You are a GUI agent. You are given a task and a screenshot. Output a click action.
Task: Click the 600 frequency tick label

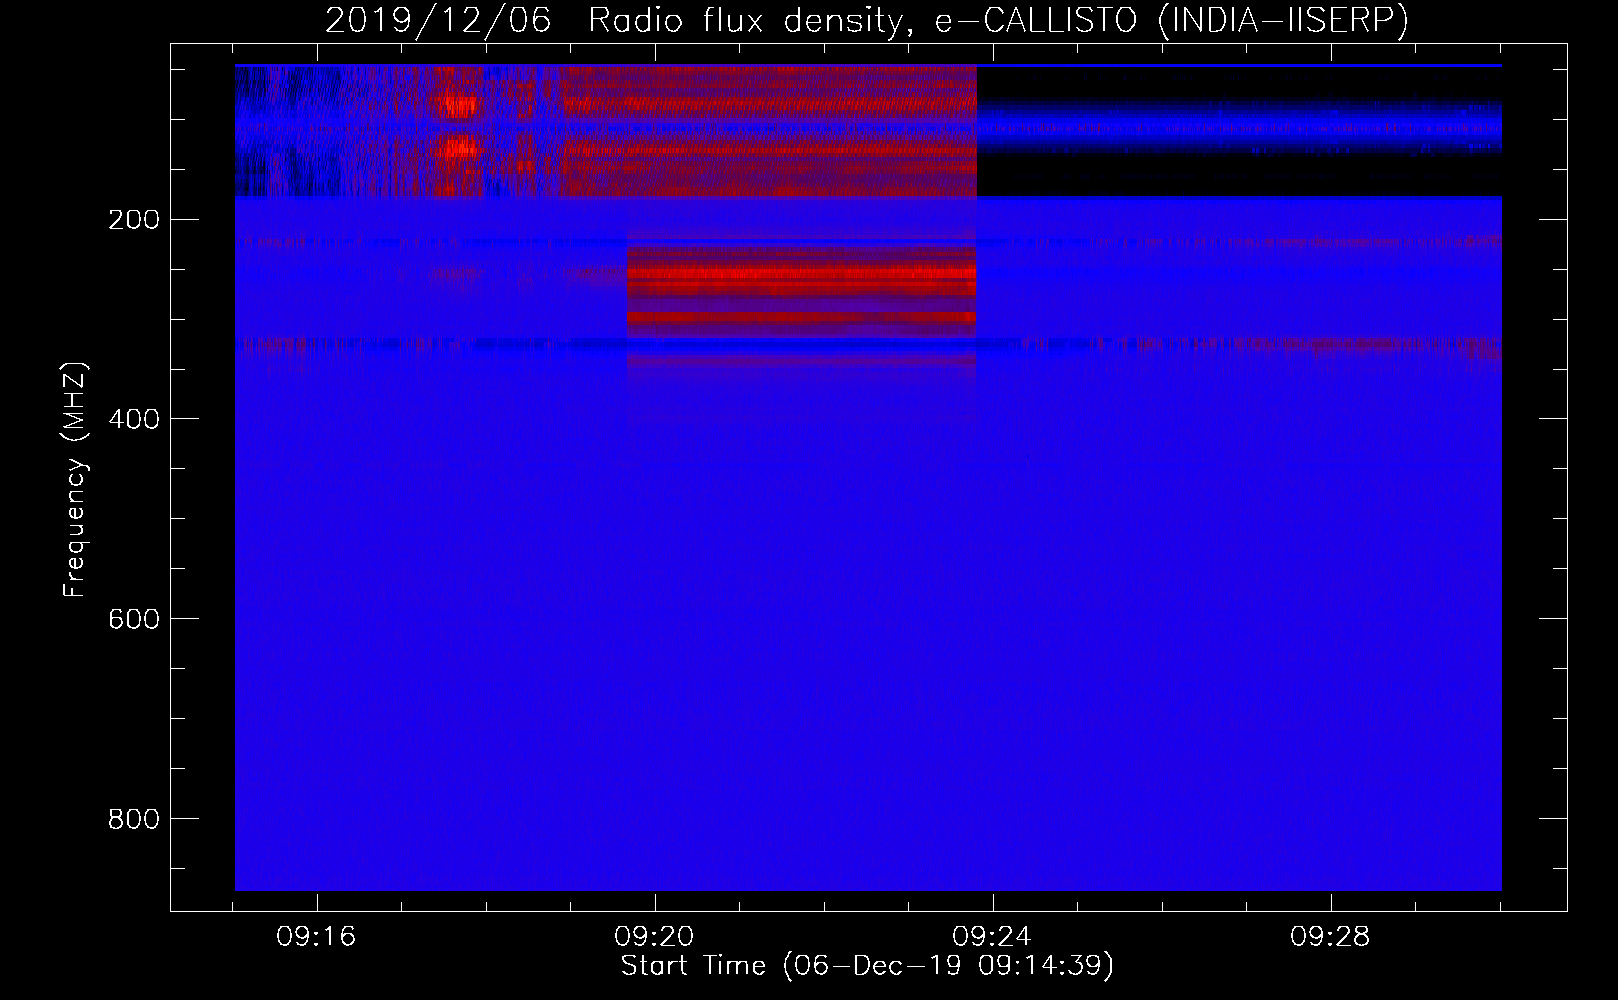click(x=134, y=620)
